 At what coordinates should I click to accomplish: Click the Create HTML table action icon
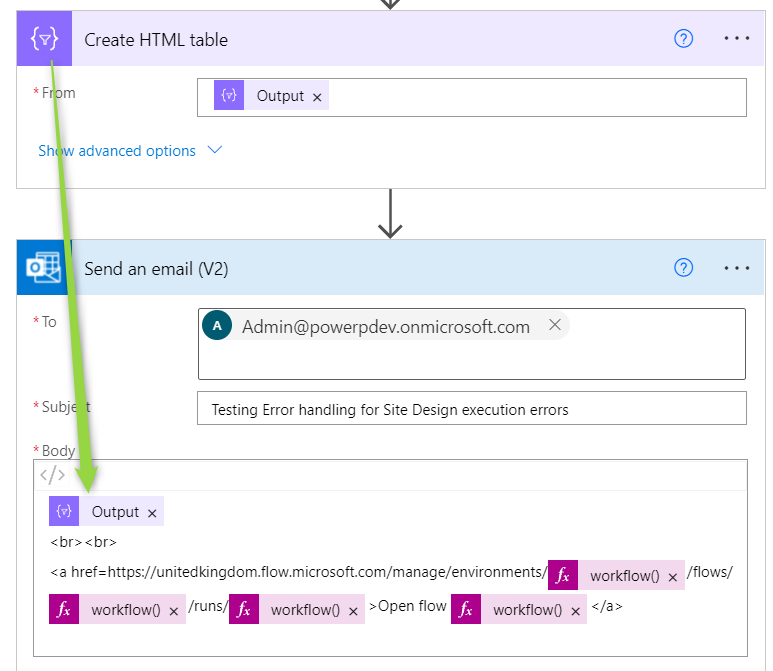pos(44,39)
